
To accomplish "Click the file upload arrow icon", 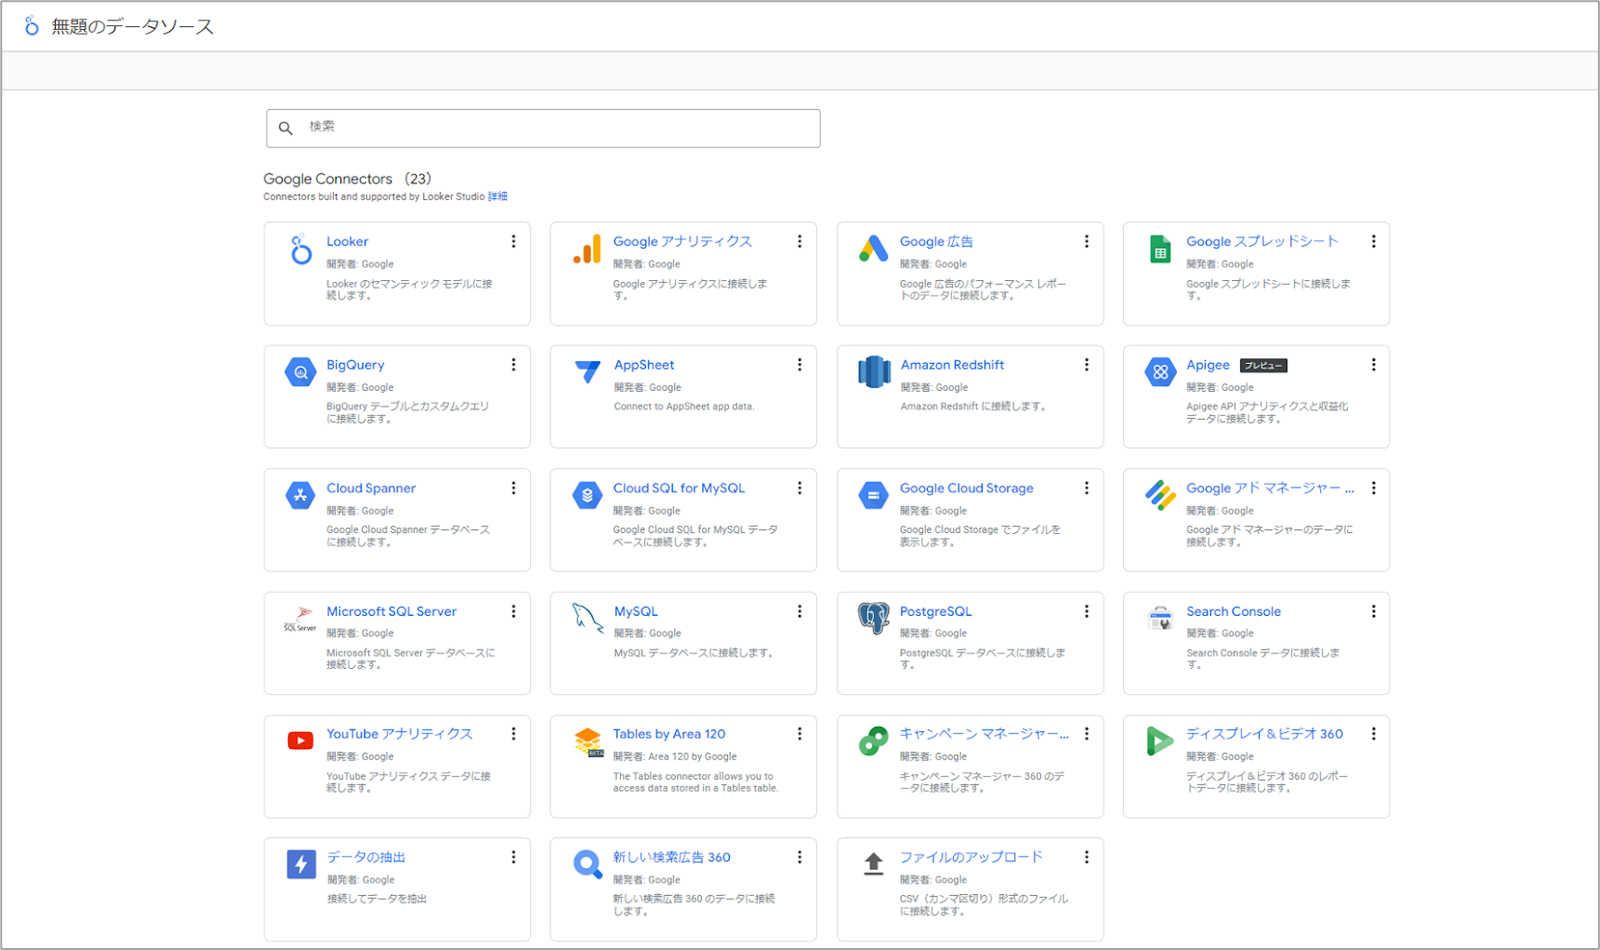I will pyautogui.click(x=873, y=864).
